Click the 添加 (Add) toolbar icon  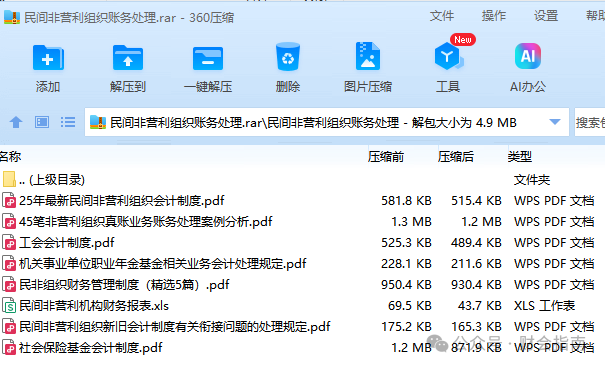[48, 58]
